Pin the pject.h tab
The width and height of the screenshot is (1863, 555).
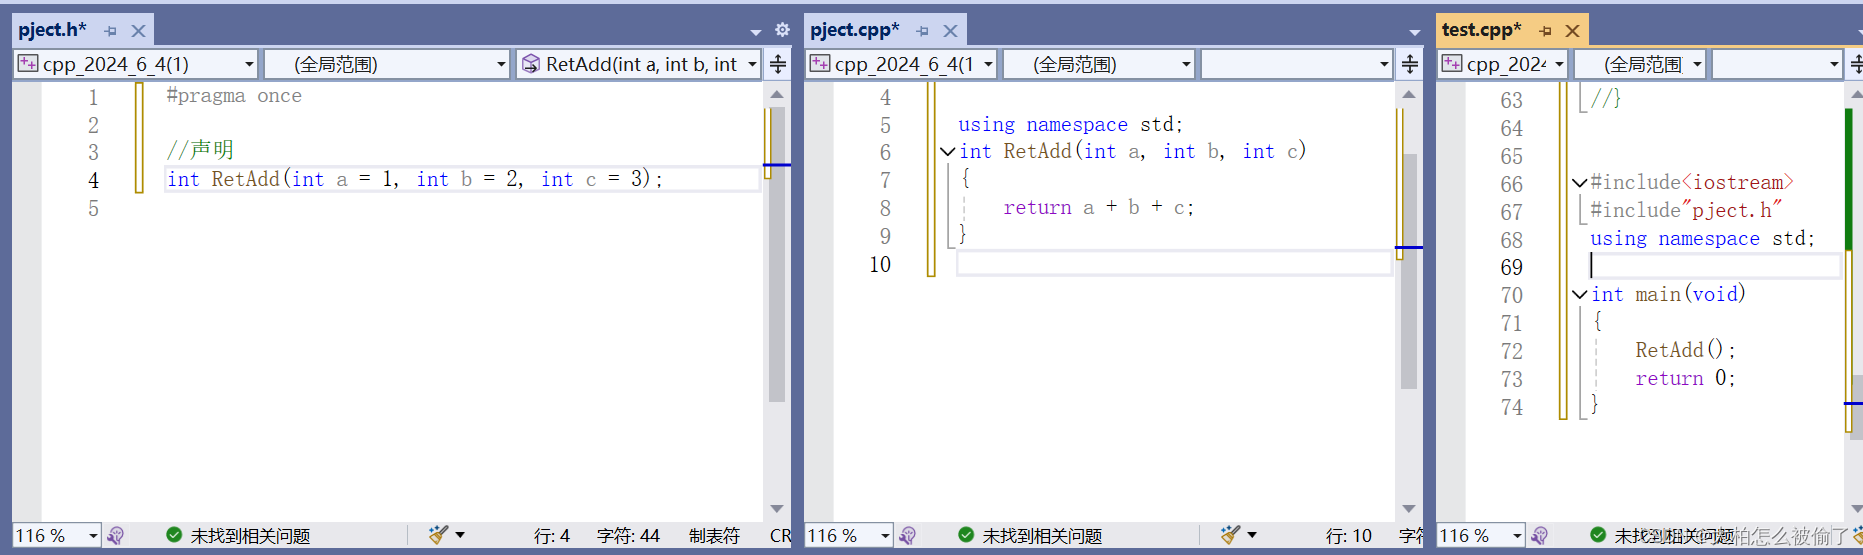(x=111, y=31)
